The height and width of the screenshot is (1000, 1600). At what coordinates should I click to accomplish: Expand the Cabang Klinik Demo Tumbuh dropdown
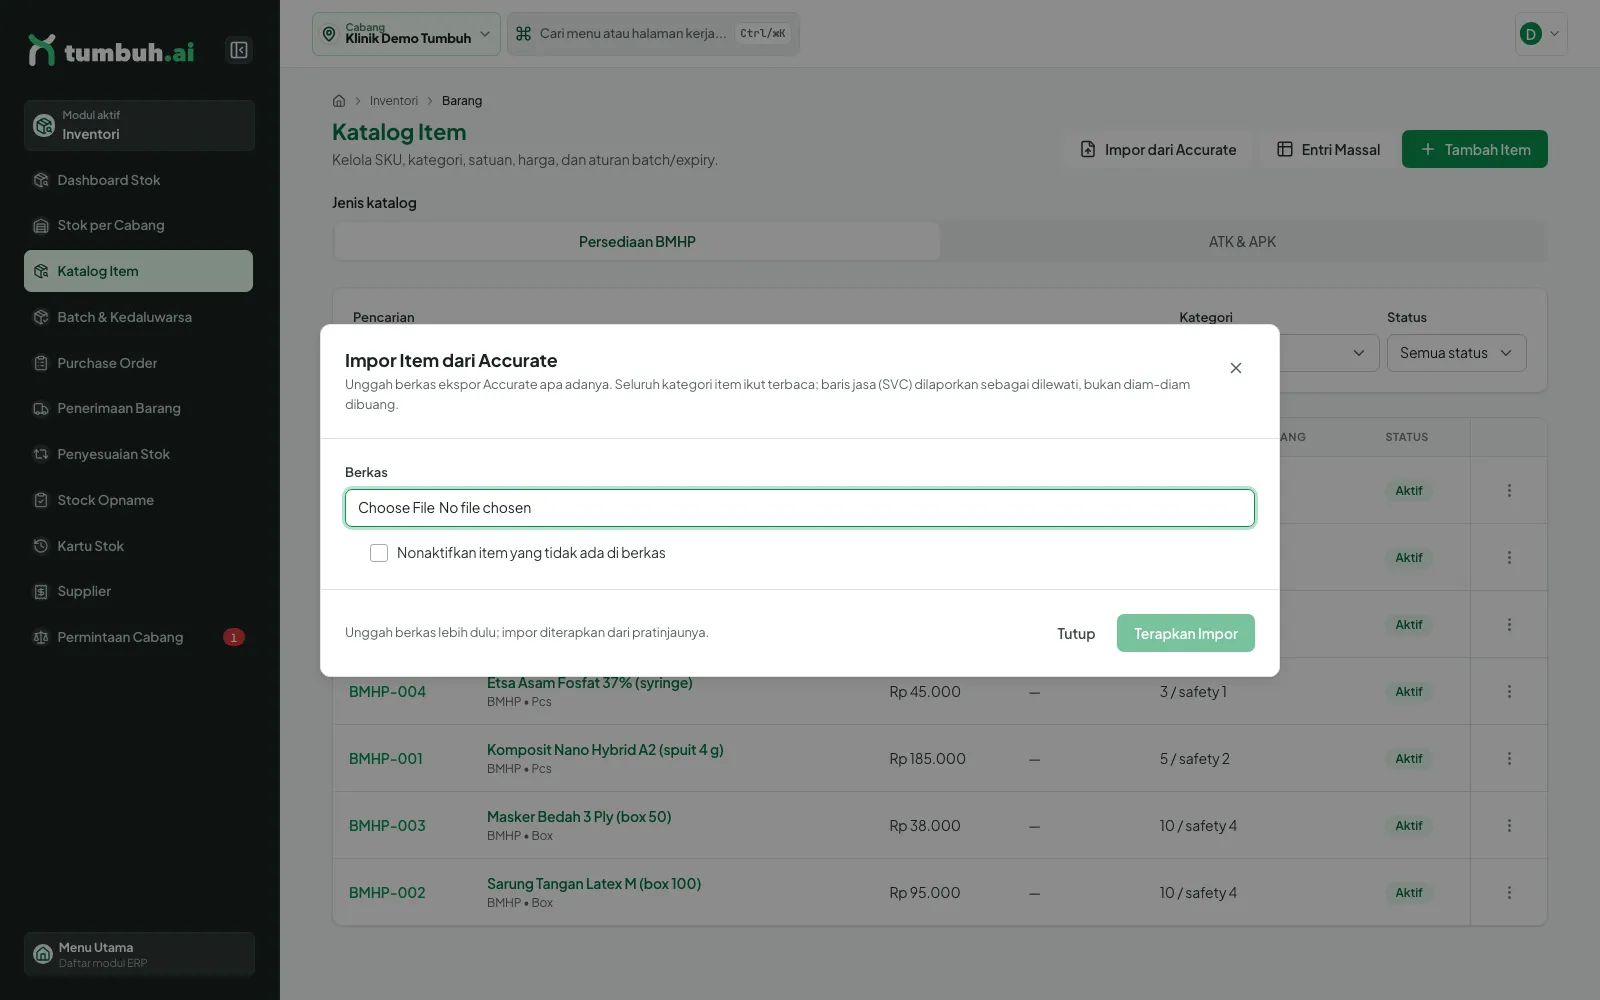tap(406, 34)
